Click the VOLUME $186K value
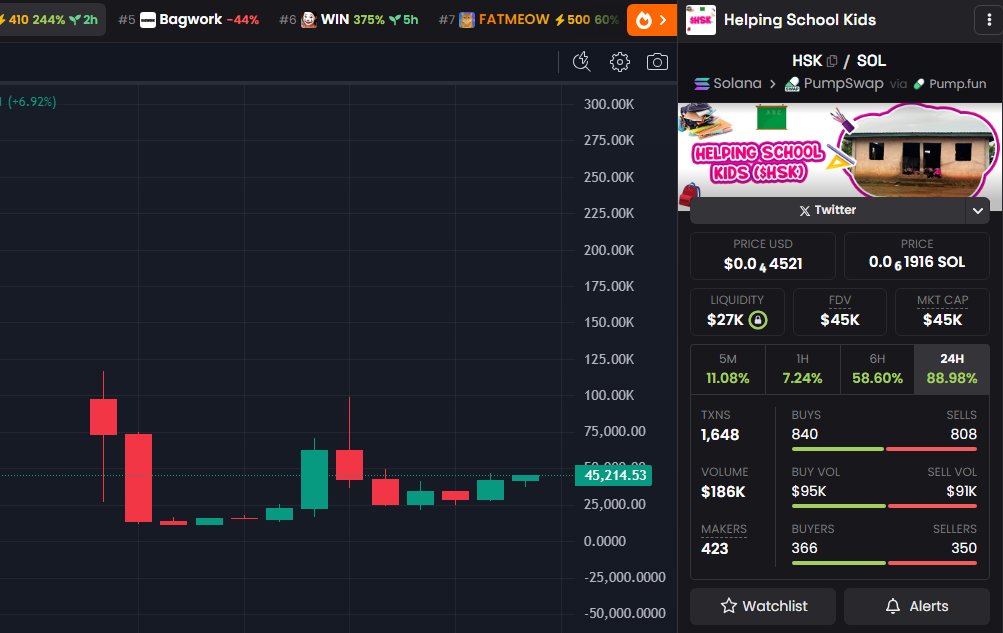Image resolution: width=1003 pixels, height=633 pixels. point(723,492)
